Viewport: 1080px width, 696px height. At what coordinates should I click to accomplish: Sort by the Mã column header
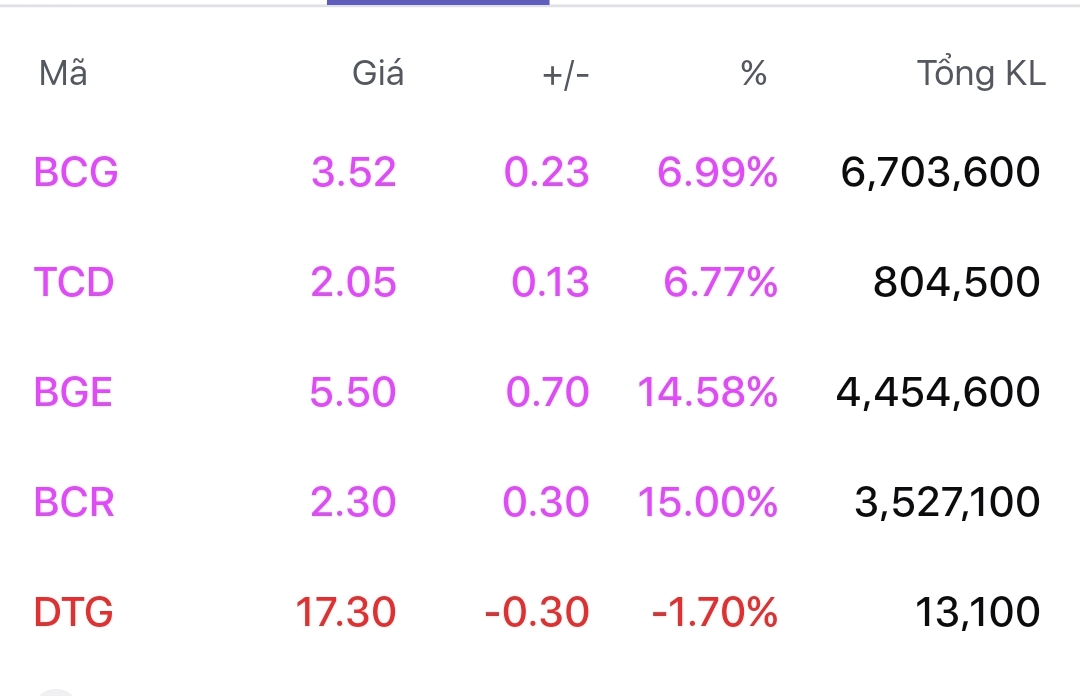(x=63, y=73)
